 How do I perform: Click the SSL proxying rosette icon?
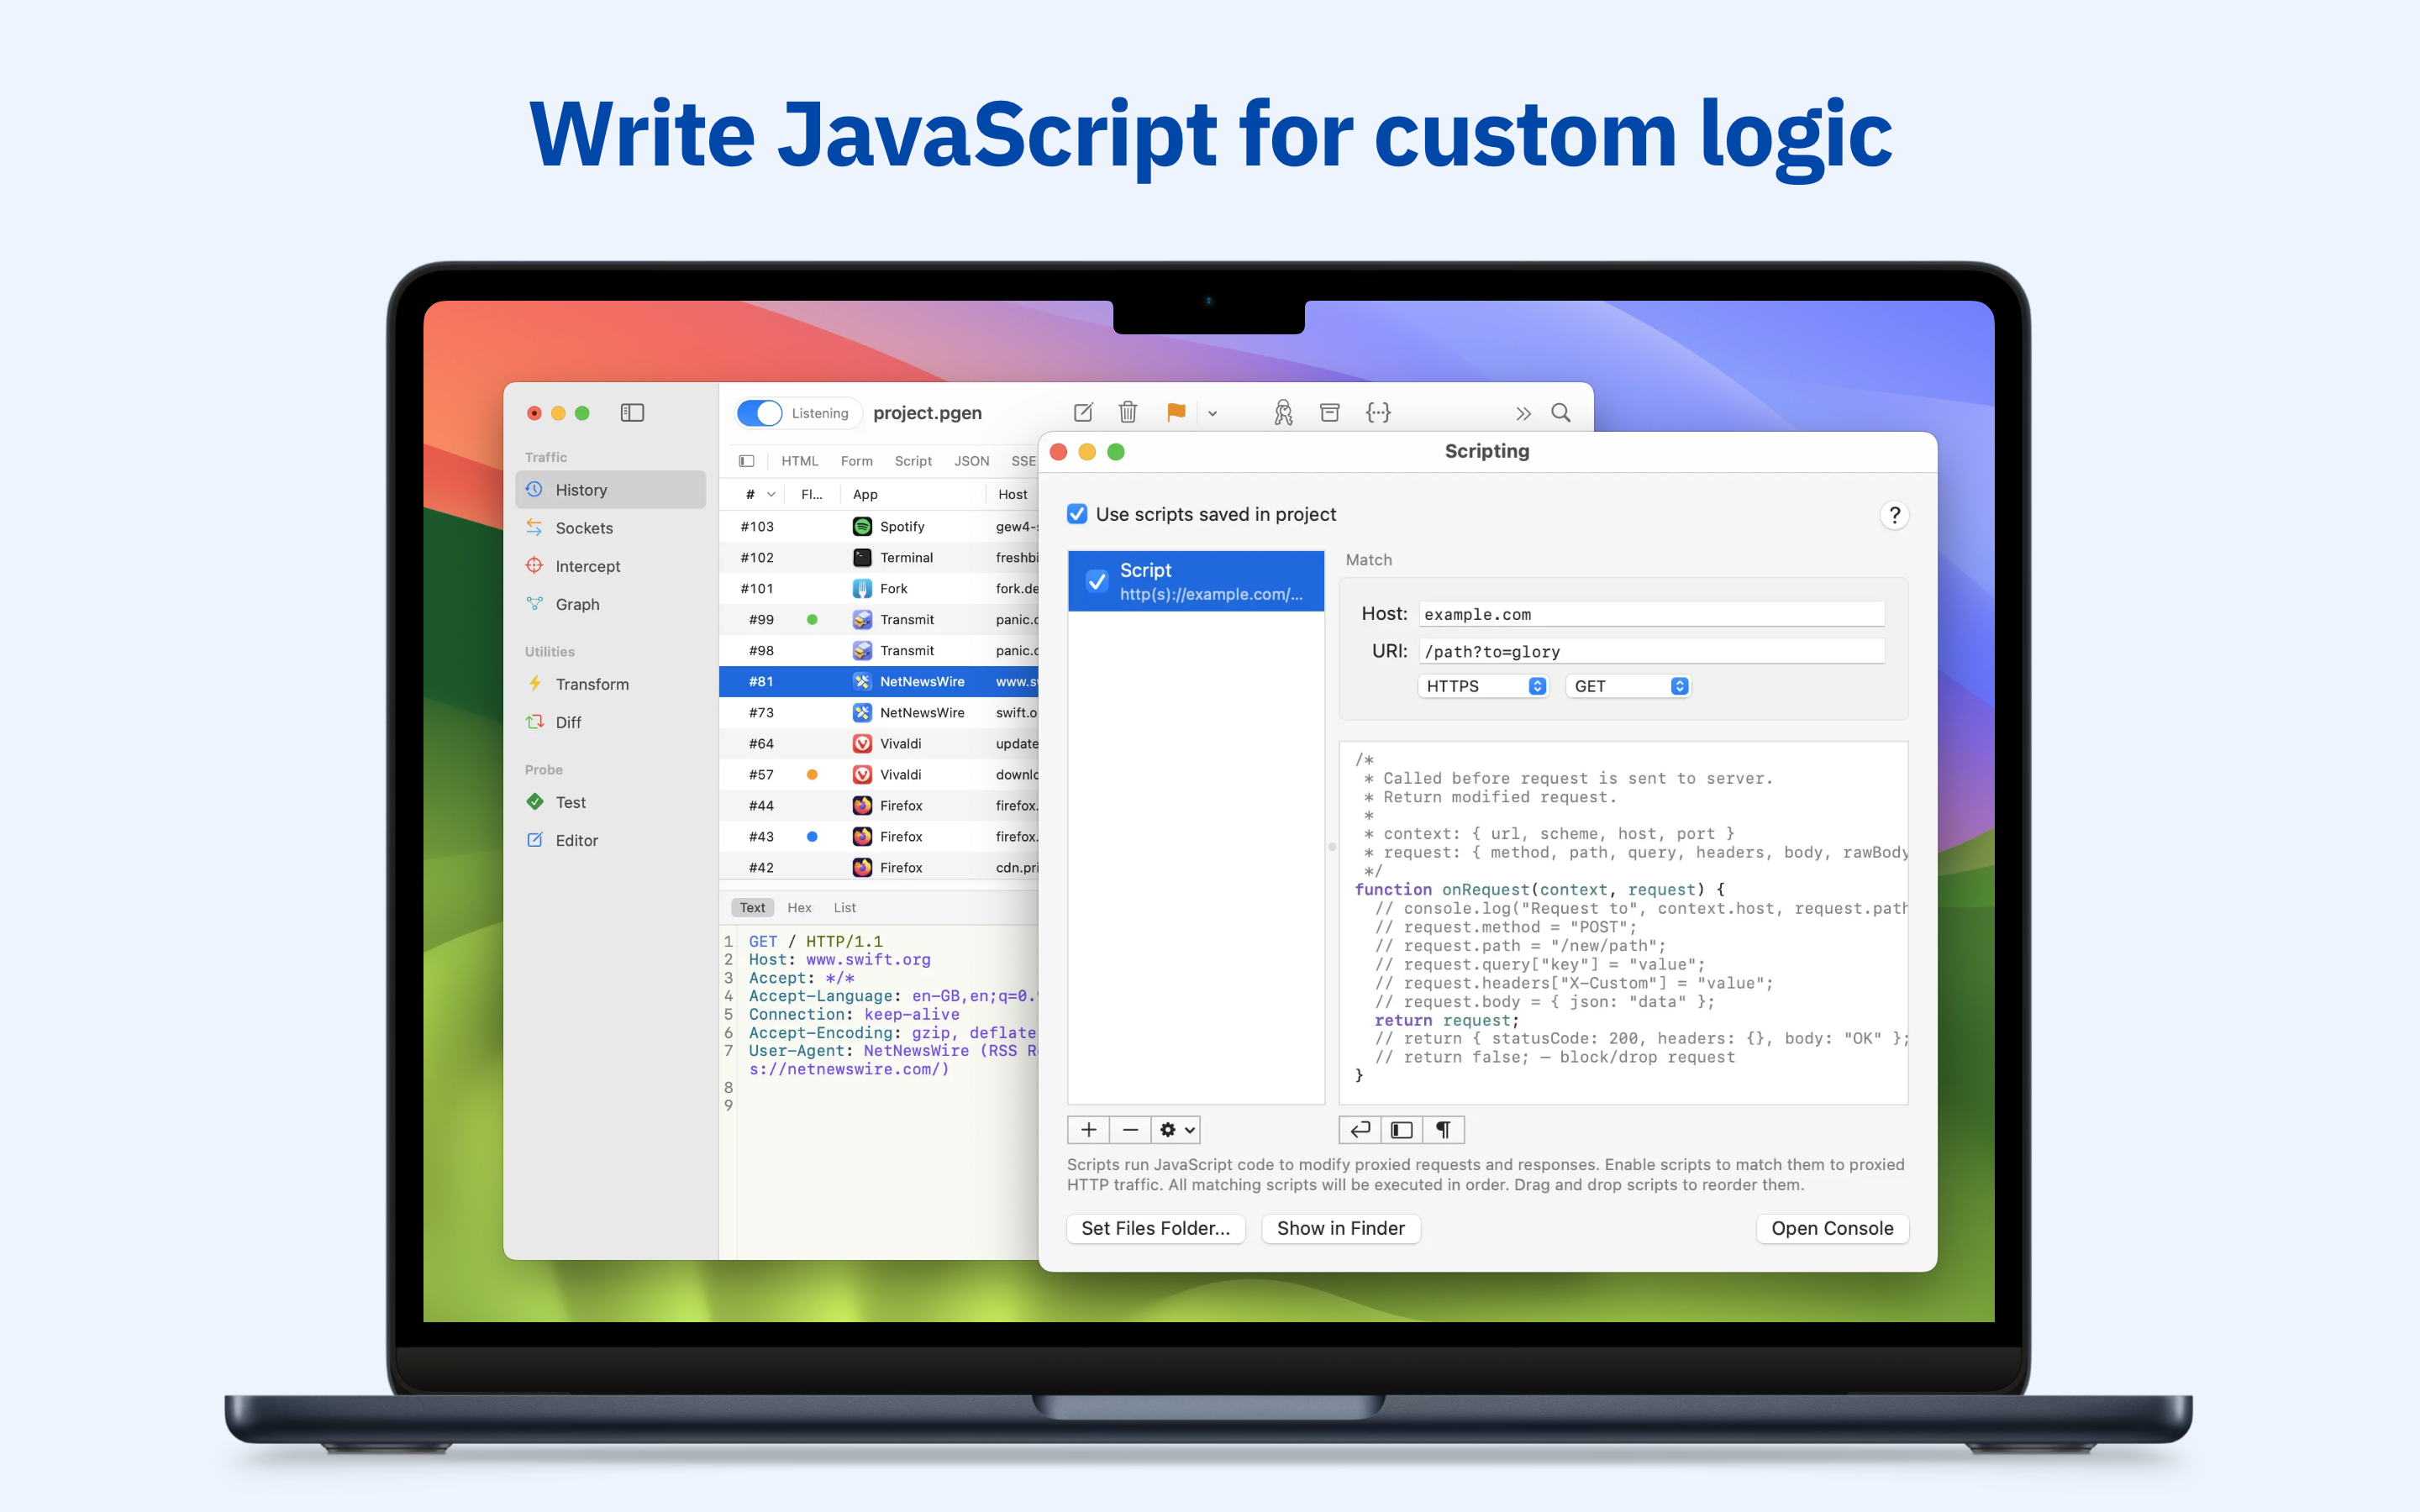[1283, 412]
